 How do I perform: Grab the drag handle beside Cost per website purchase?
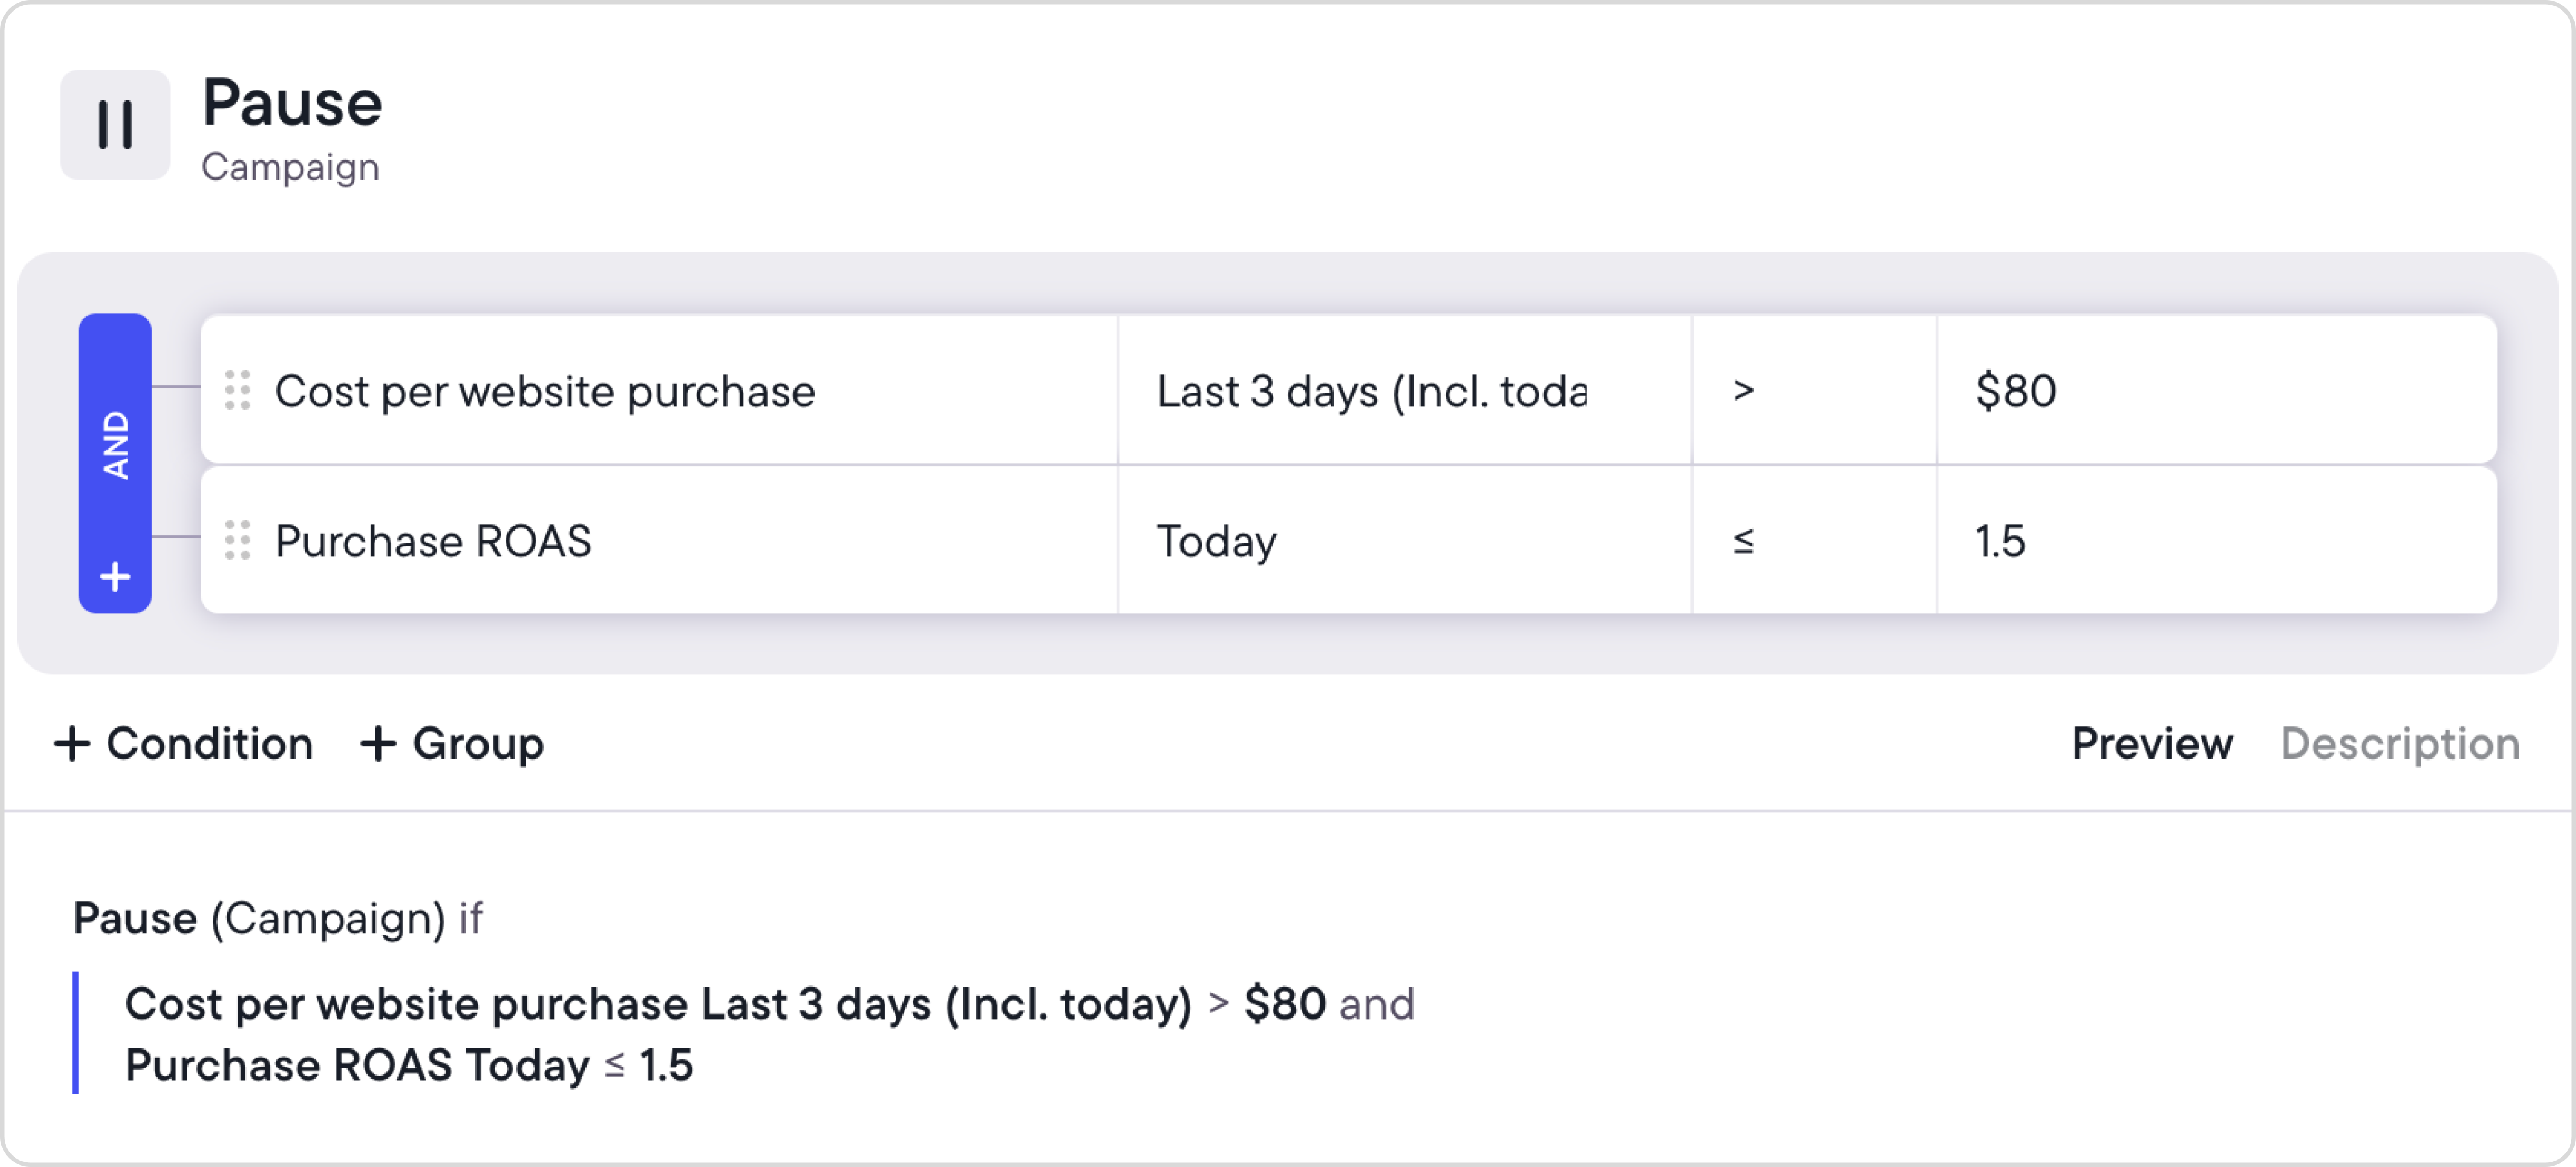click(238, 390)
